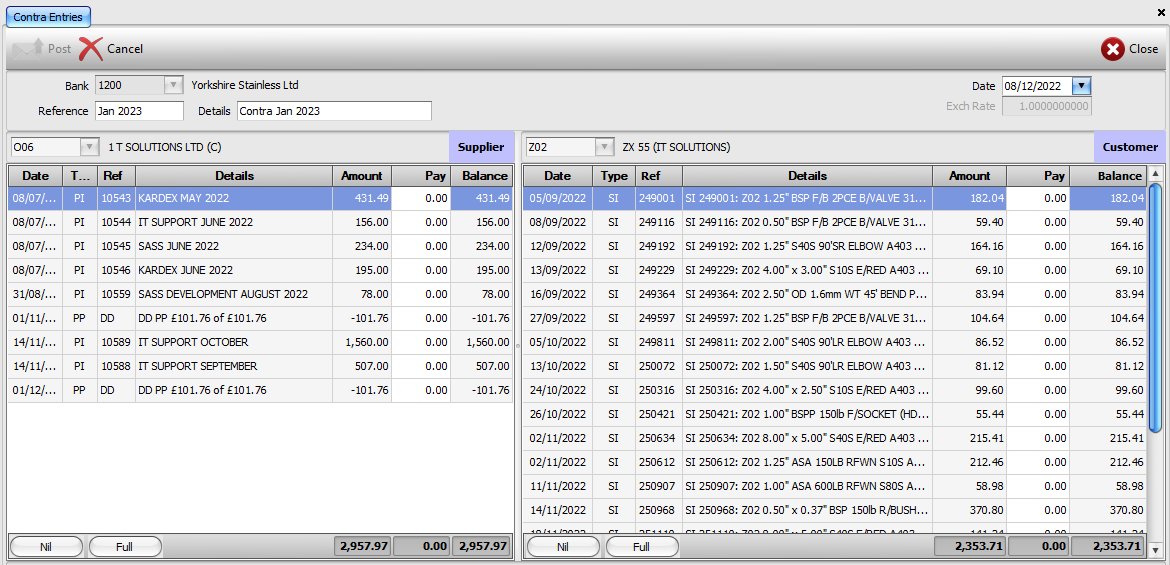Open the customer Z02 account dropdown
This screenshot has height=565, width=1170.
pyautogui.click(x=604, y=147)
